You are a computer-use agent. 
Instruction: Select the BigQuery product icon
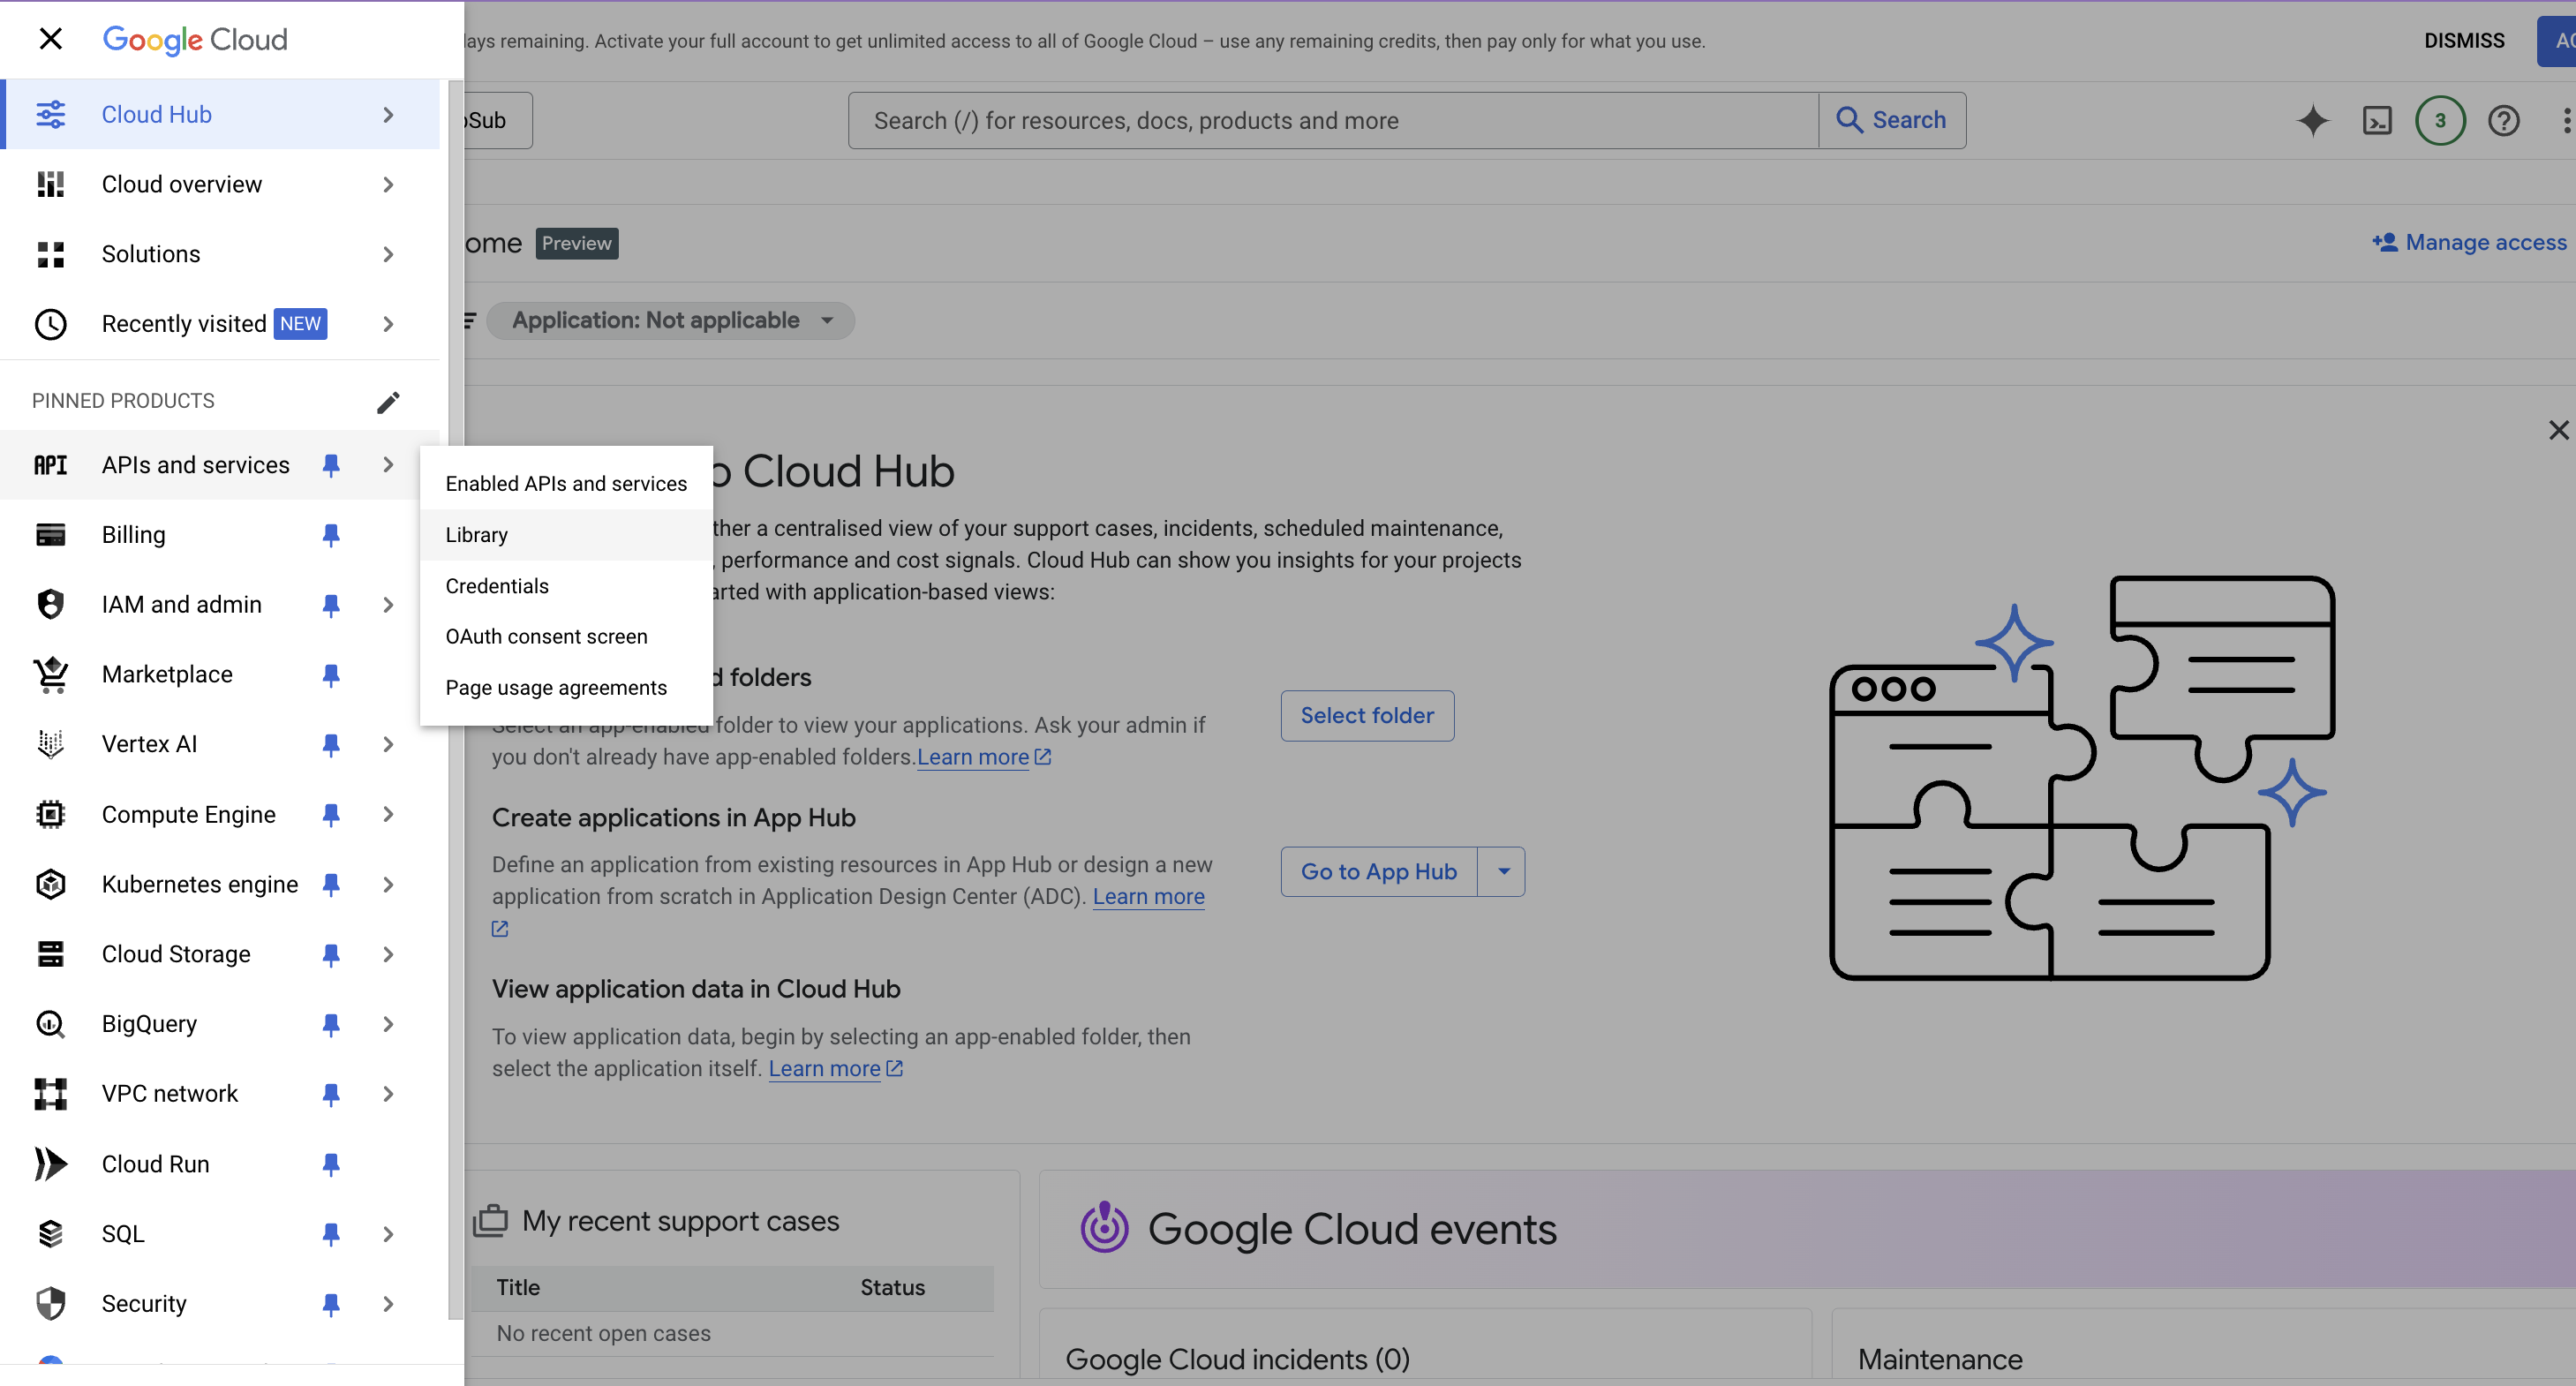click(x=50, y=1024)
